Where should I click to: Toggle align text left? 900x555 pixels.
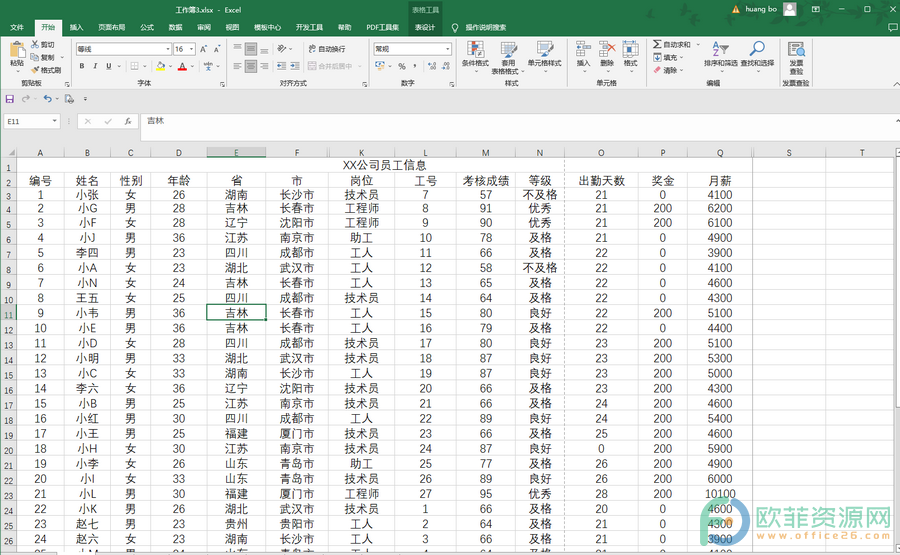point(238,66)
